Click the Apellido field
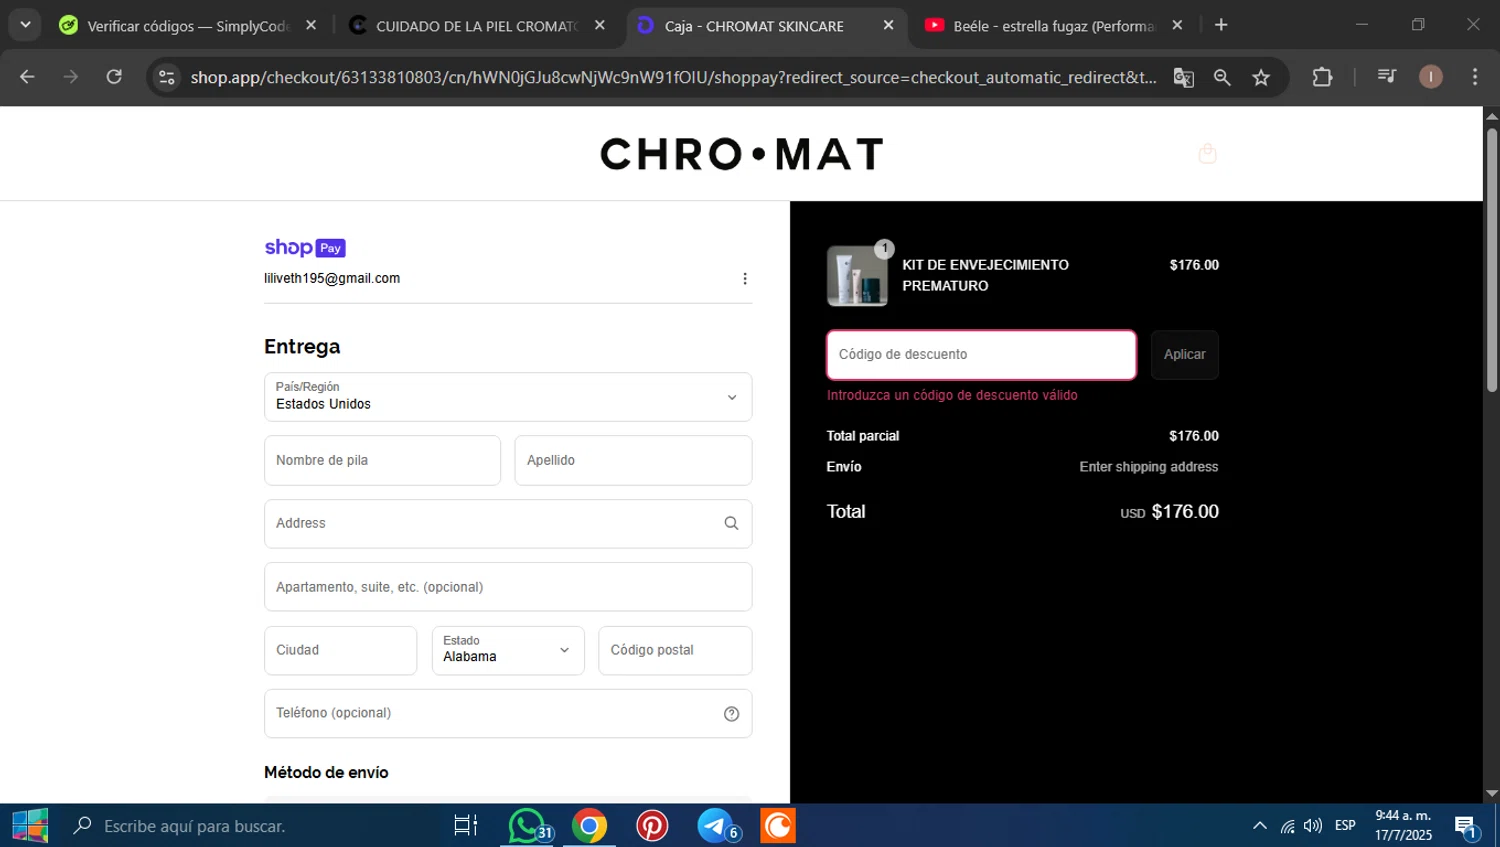Screen dimensions: 1500x847 633,460
